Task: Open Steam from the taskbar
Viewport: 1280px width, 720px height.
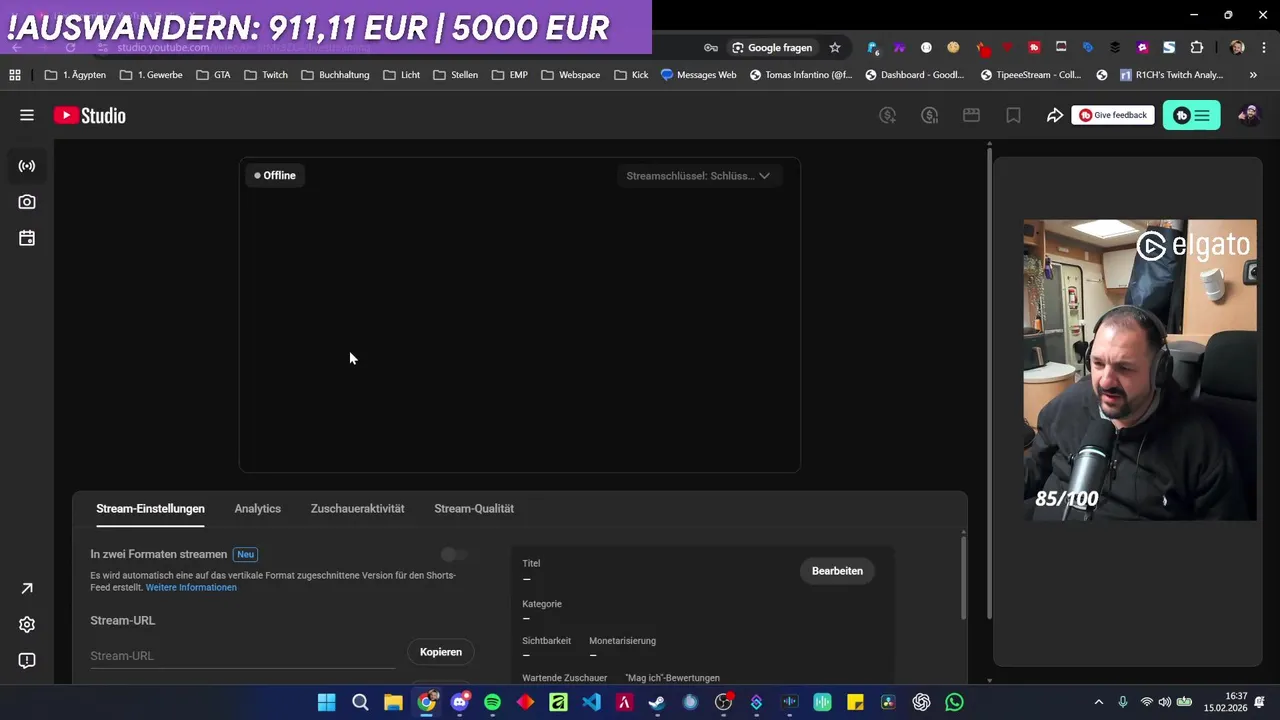Action: (x=657, y=702)
